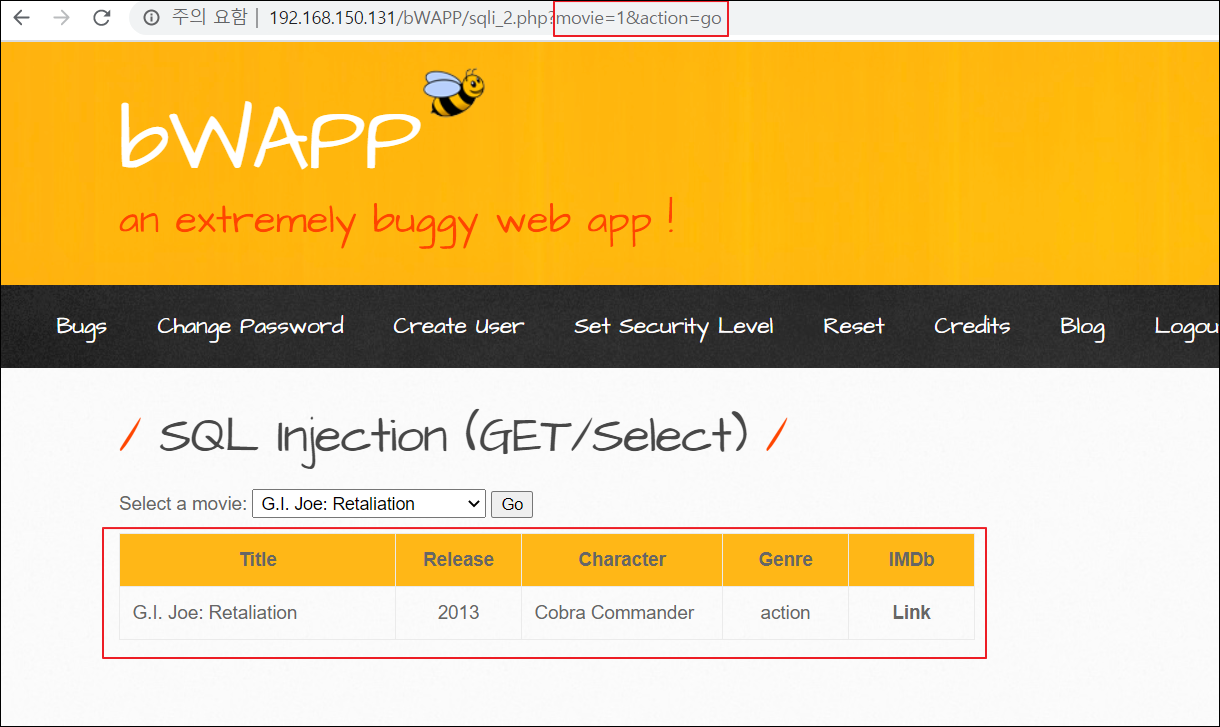Click the IMDb column header
This screenshot has width=1220, height=727.
point(911,560)
